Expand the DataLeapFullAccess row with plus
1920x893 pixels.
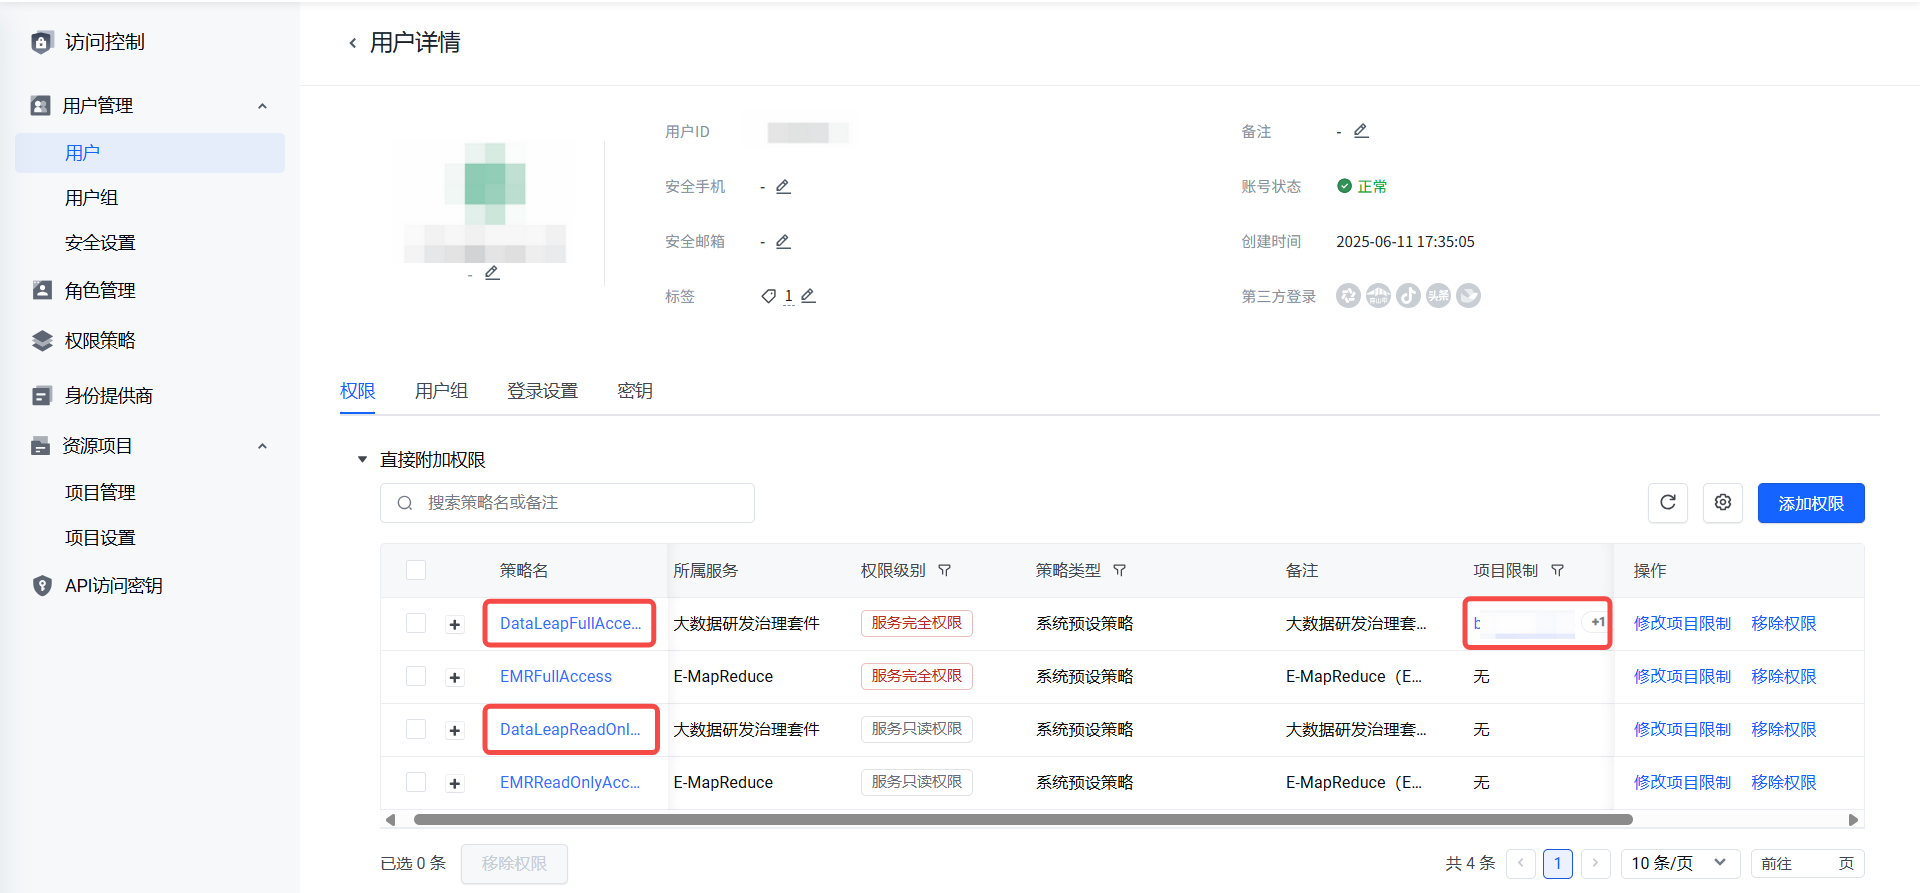pos(455,625)
